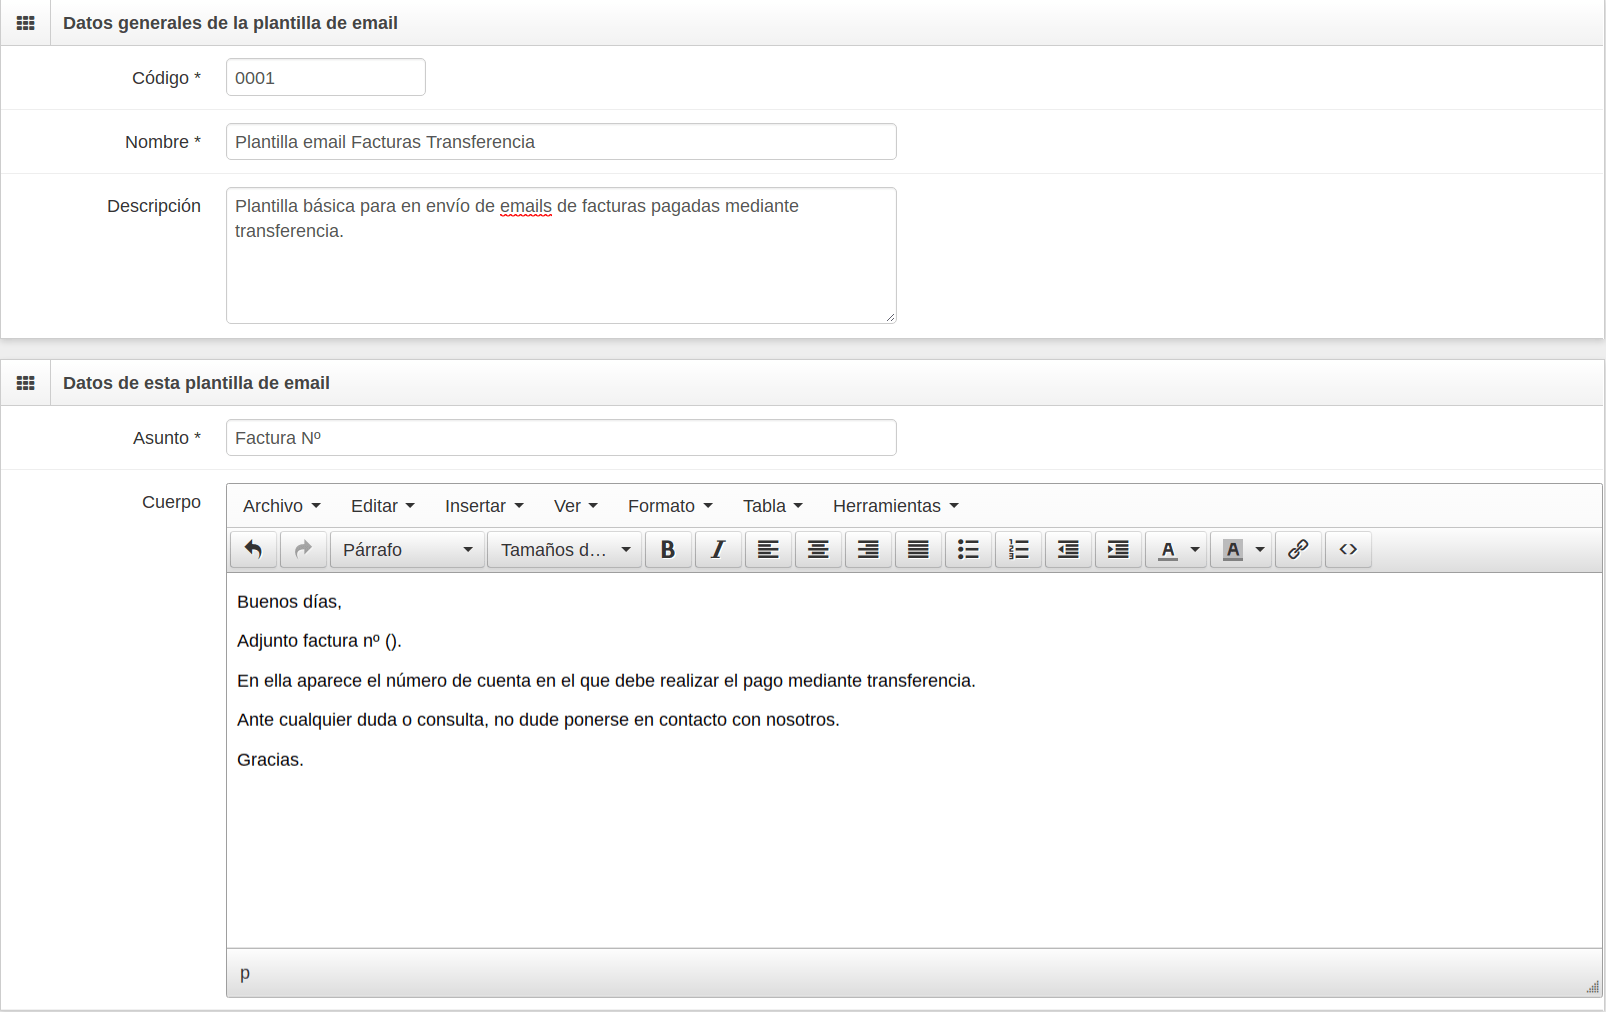The width and height of the screenshot is (1606, 1012).
Task: Focus the Asunto input field
Action: point(561,437)
